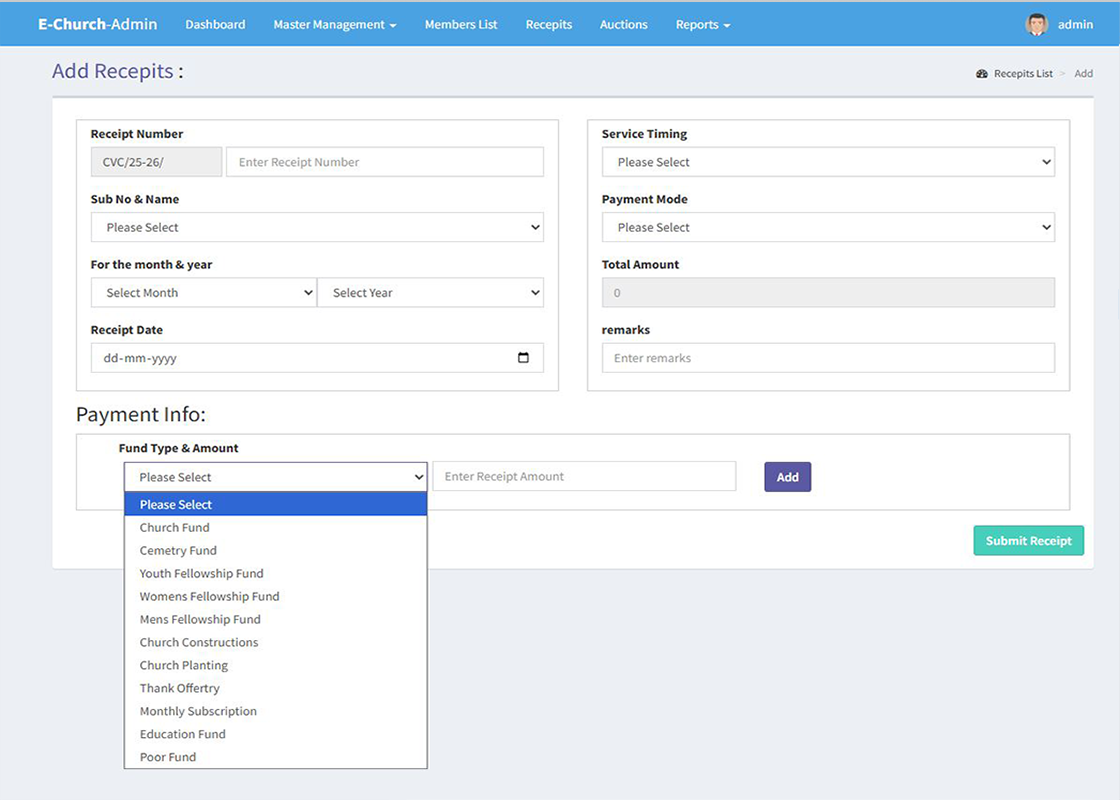Expand the Service Timing dropdown
The height and width of the screenshot is (800, 1120).
828,162
